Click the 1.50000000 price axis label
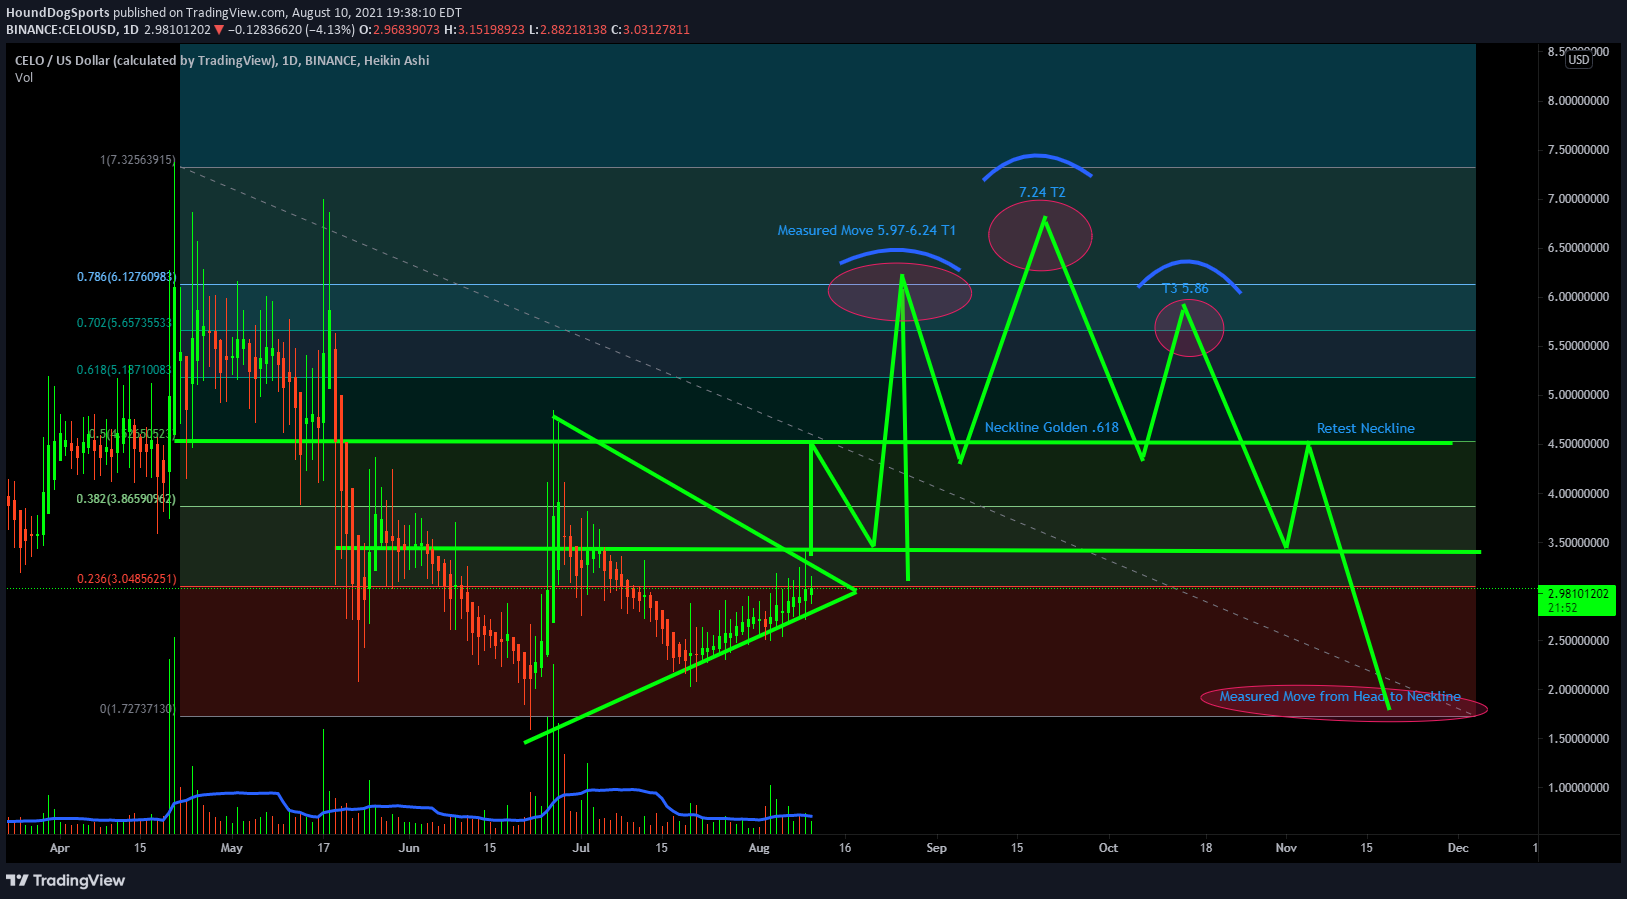 [1578, 739]
